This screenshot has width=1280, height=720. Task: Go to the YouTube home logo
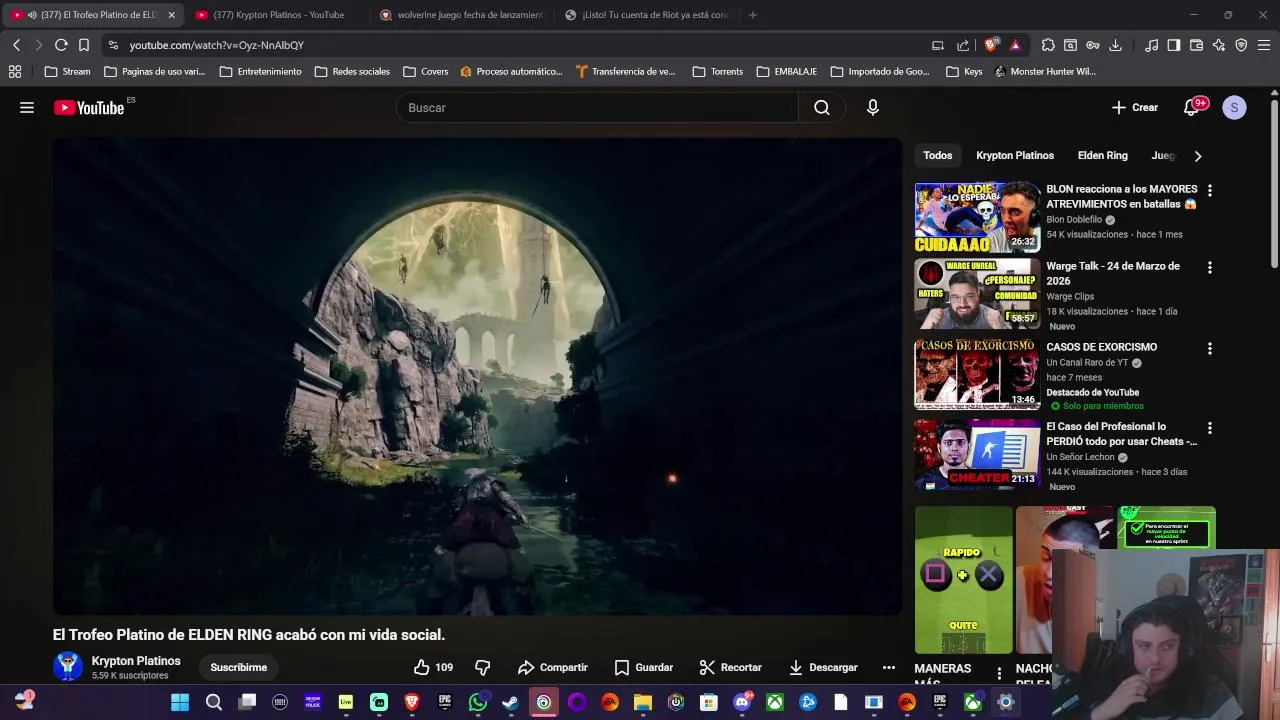click(x=89, y=108)
